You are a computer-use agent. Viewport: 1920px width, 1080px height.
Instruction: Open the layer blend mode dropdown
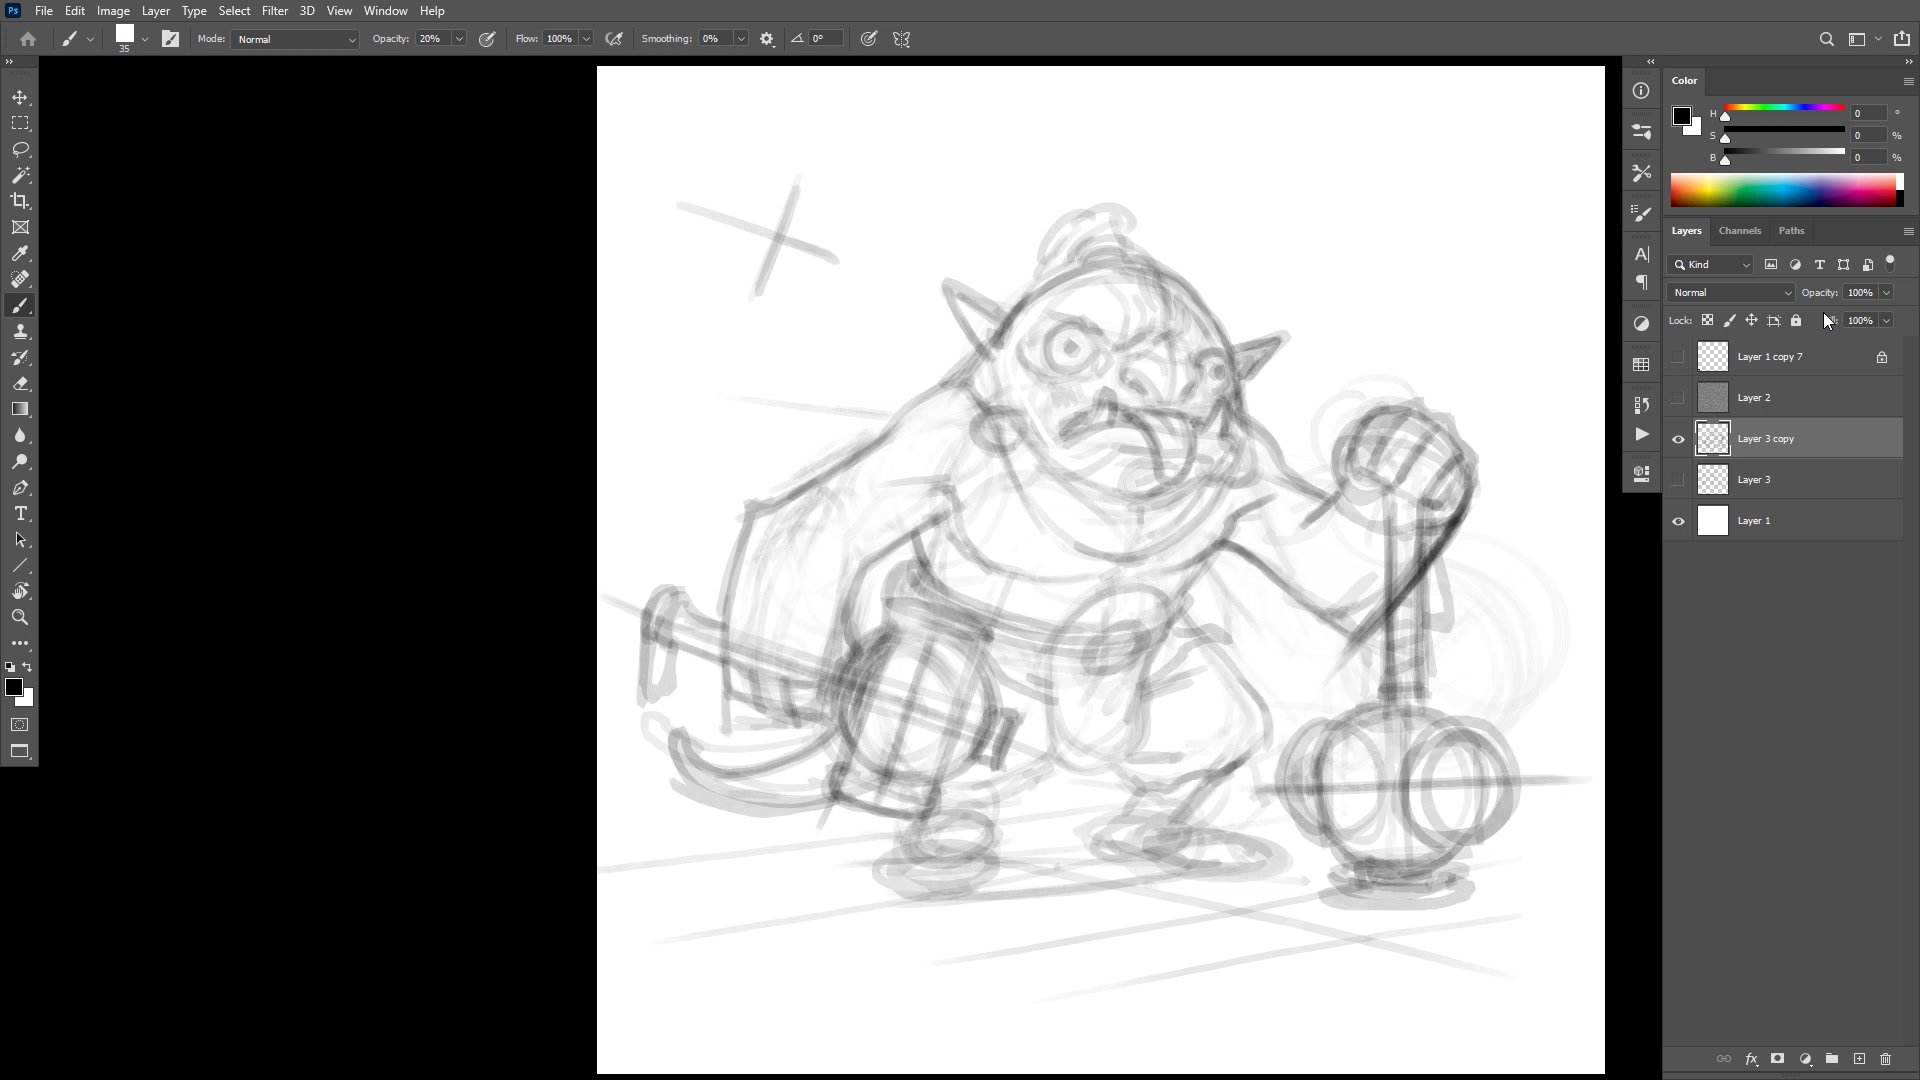(1731, 293)
